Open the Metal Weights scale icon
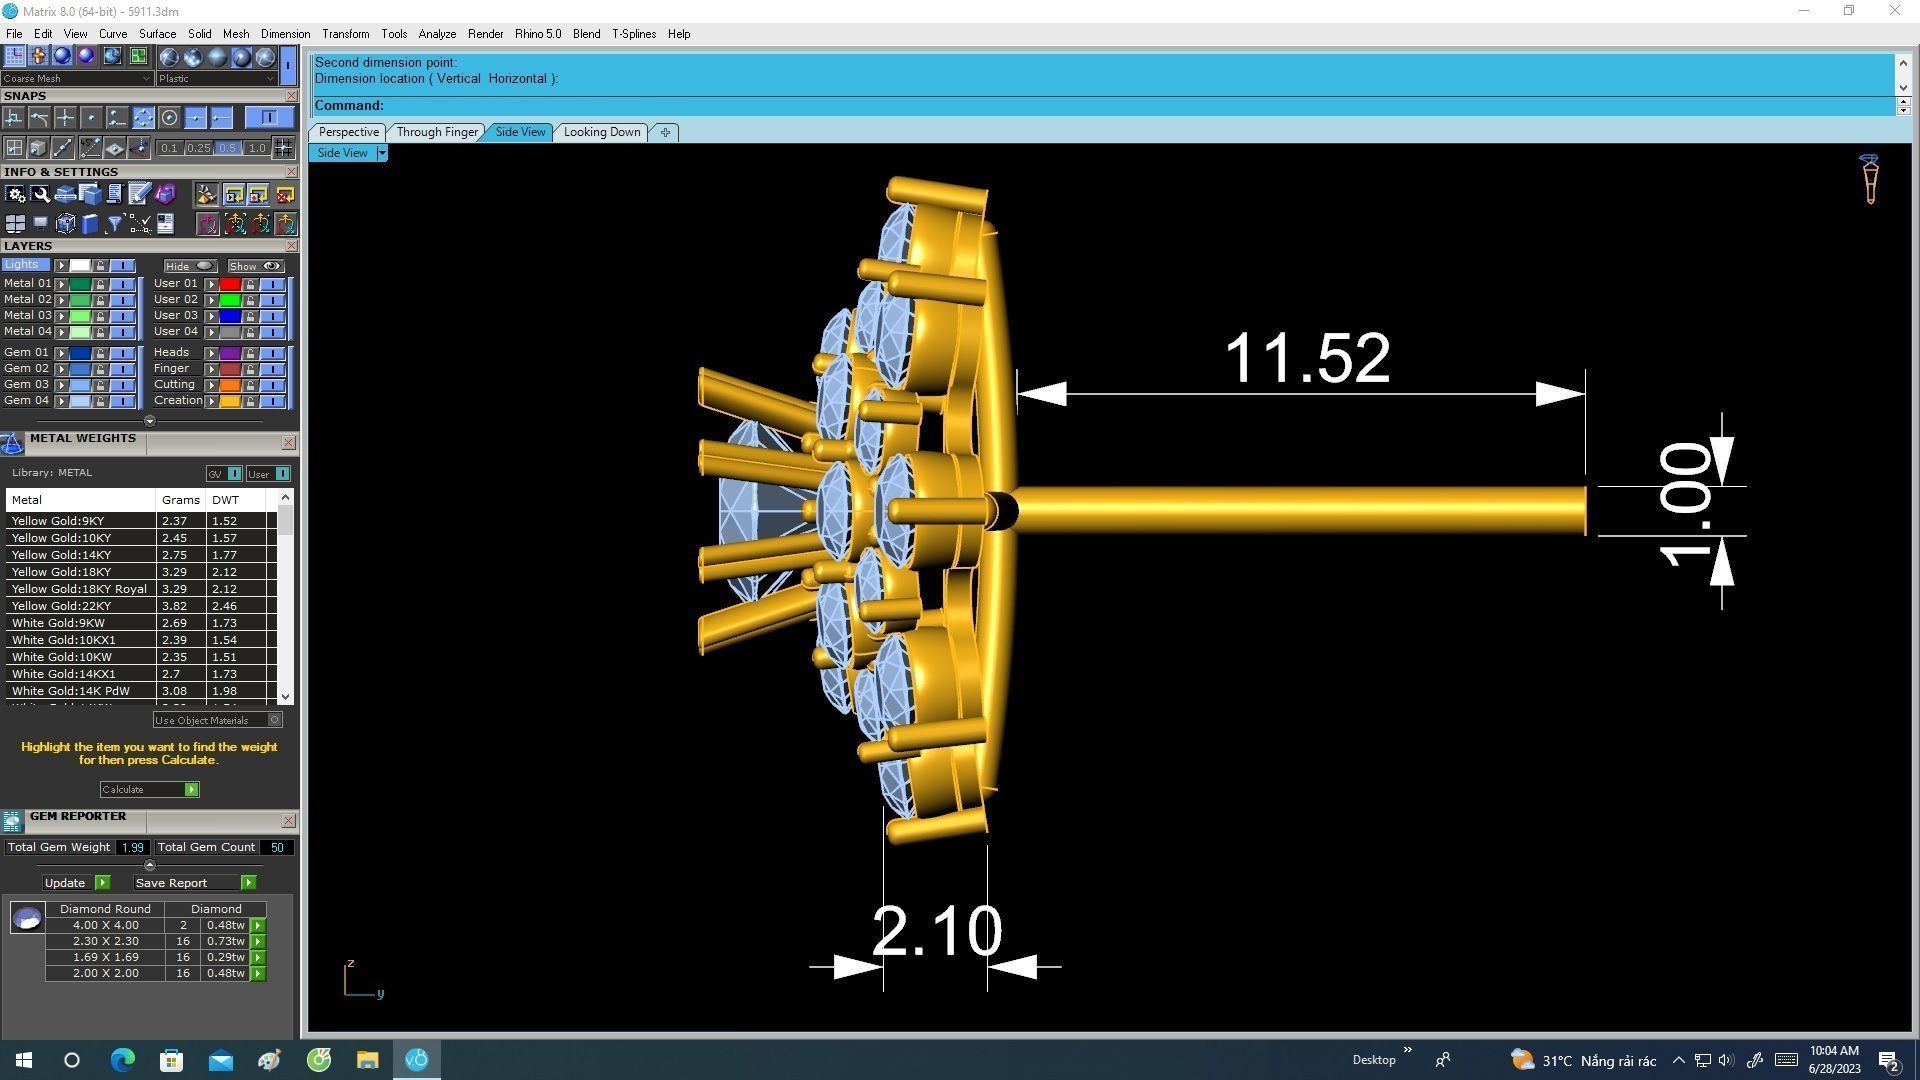 (x=12, y=444)
